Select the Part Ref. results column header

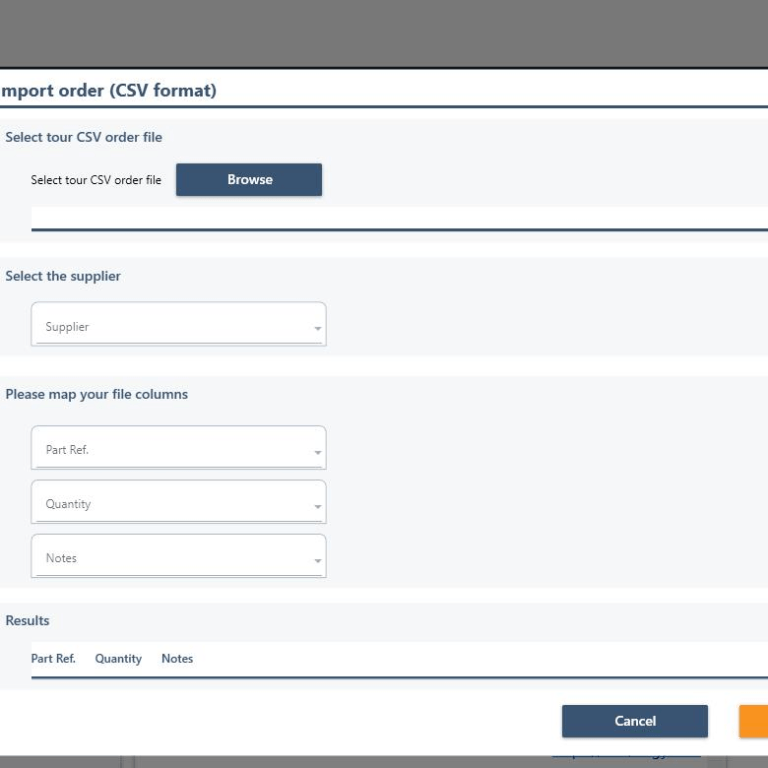(x=53, y=659)
